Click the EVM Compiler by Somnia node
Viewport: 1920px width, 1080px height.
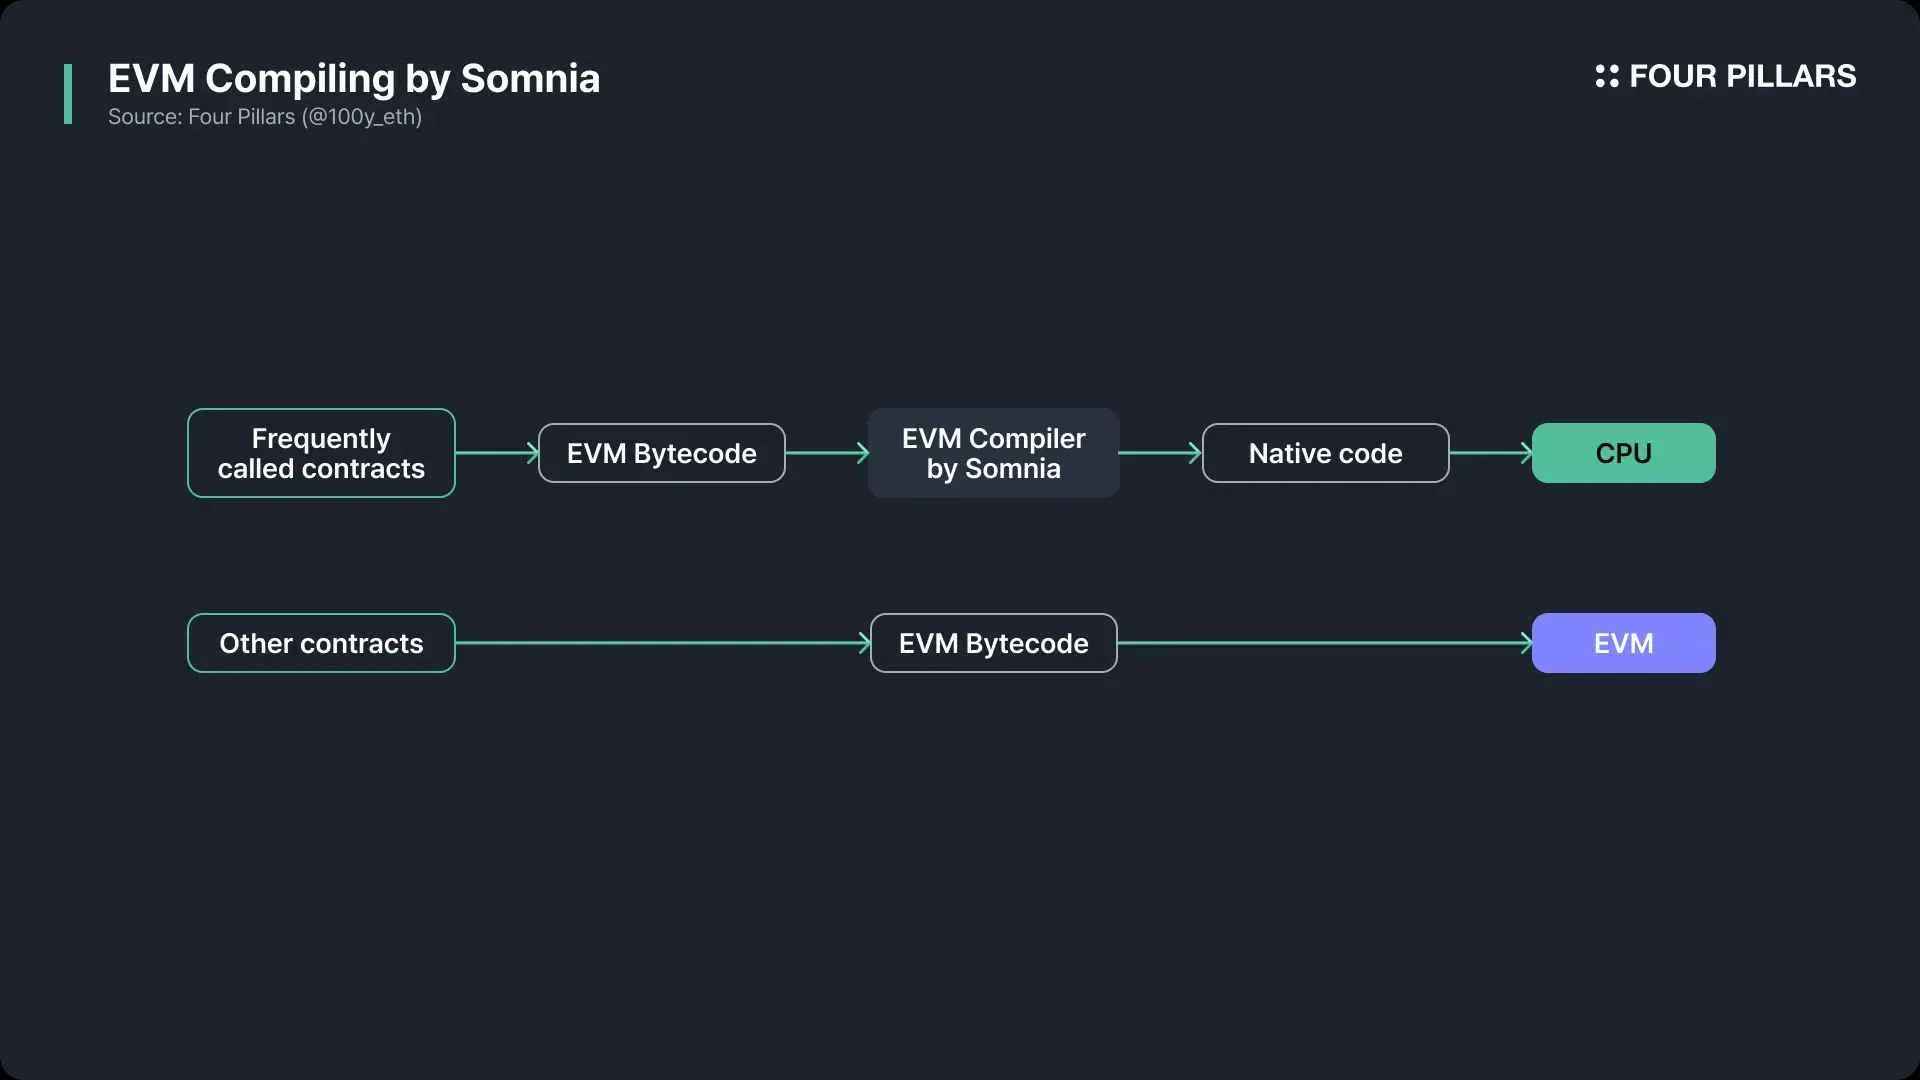coord(994,453)
